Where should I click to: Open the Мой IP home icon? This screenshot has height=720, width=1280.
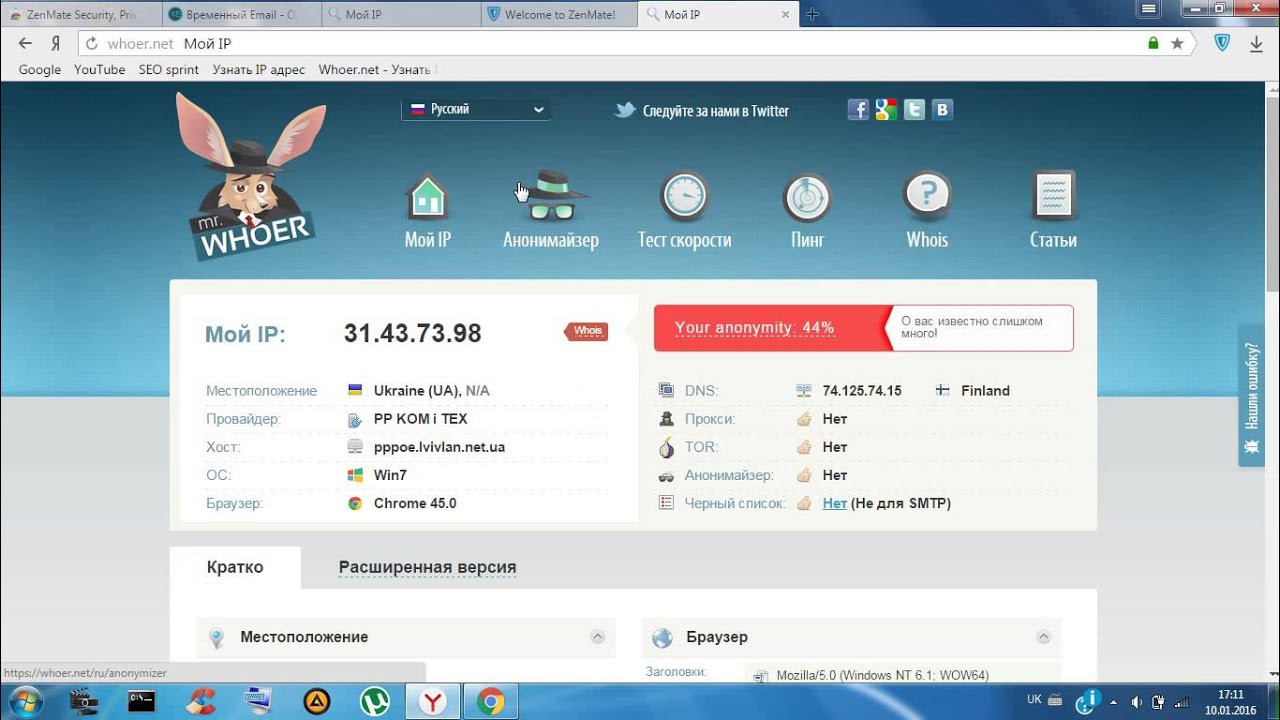tap(427, 197)
